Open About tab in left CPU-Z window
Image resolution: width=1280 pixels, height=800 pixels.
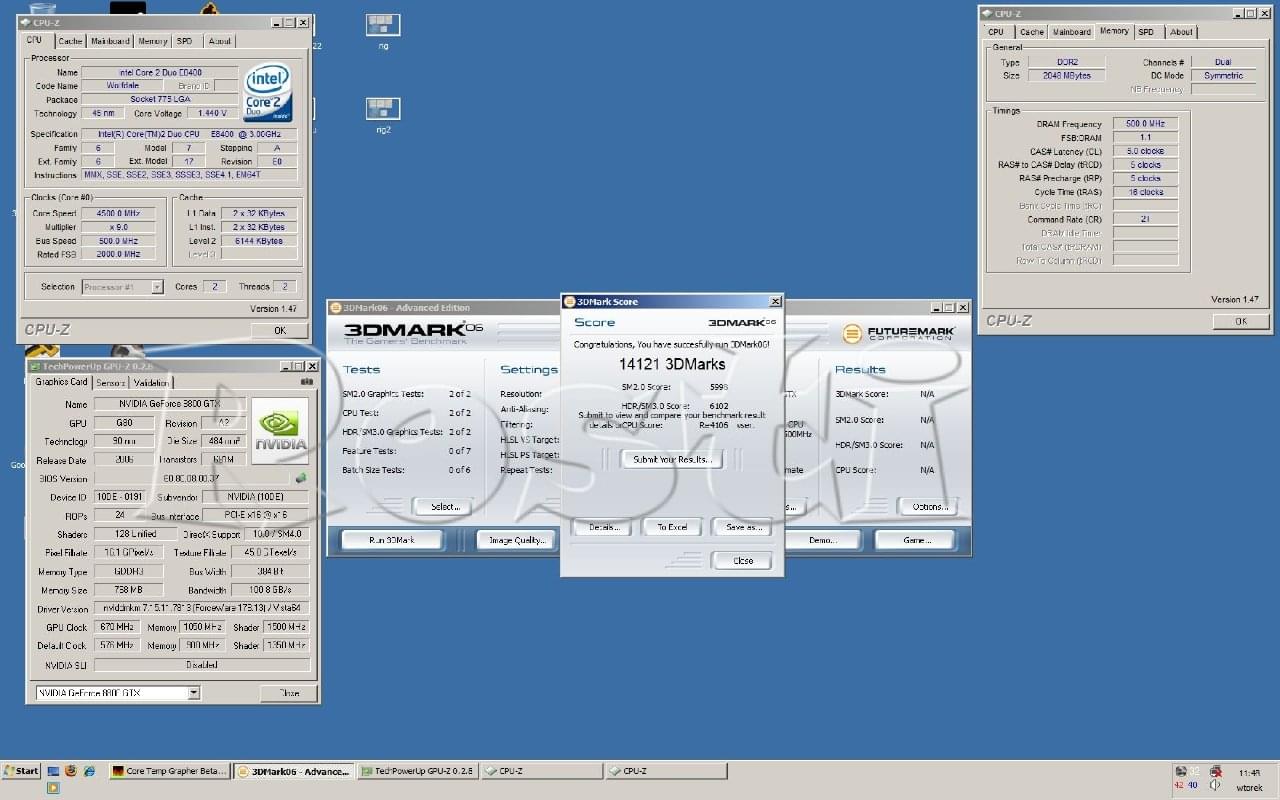click(220, 41)
